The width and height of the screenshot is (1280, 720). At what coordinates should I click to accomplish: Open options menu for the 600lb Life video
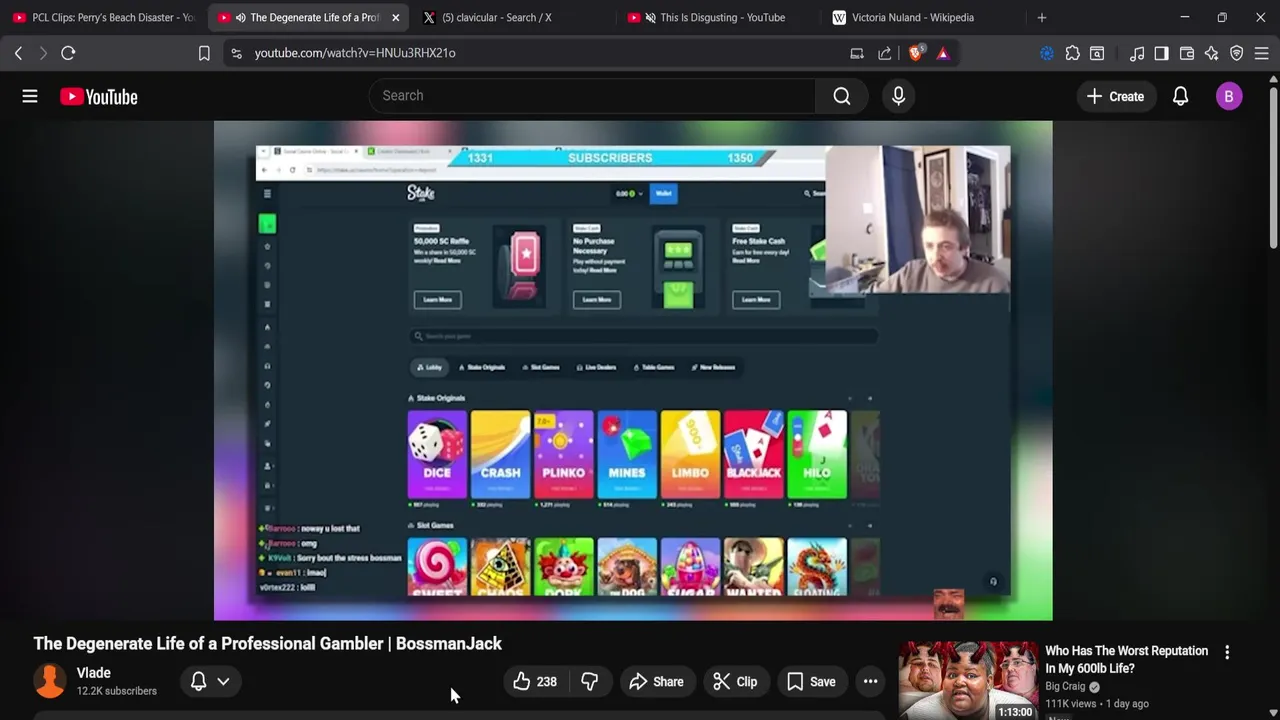coord(1227,652)
